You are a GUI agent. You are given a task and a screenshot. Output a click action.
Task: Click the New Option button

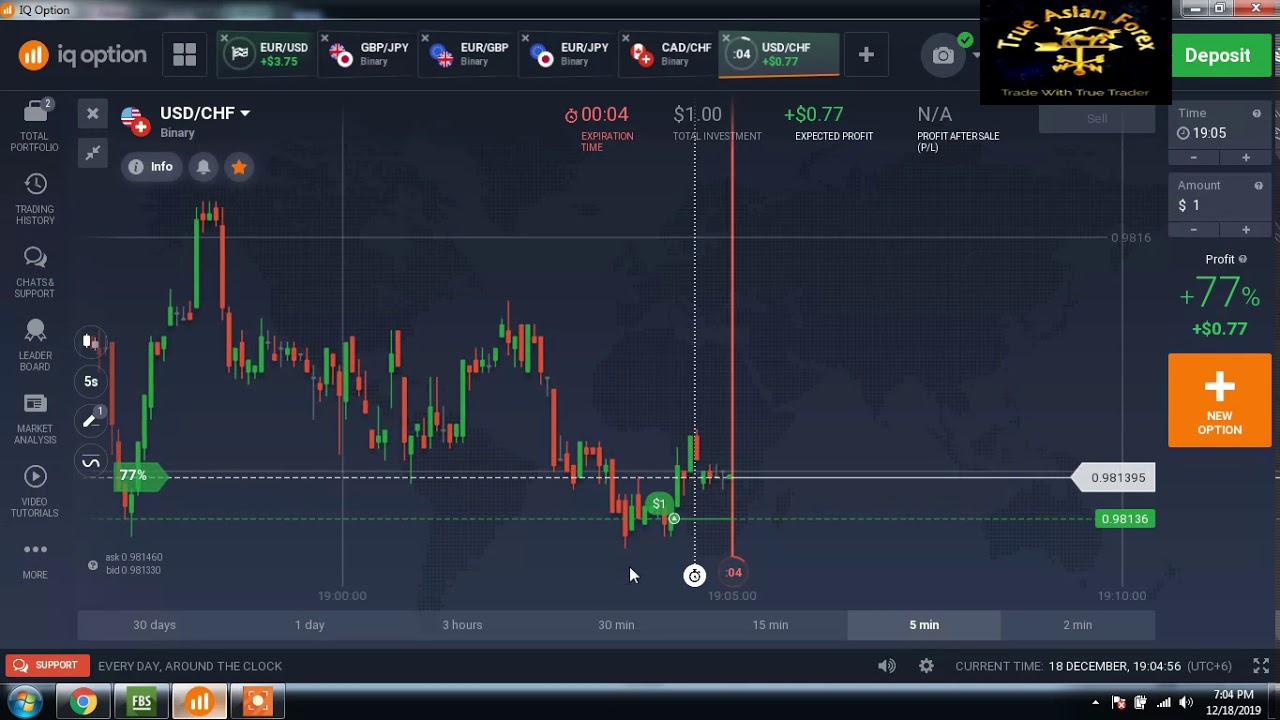point(1220,400)
